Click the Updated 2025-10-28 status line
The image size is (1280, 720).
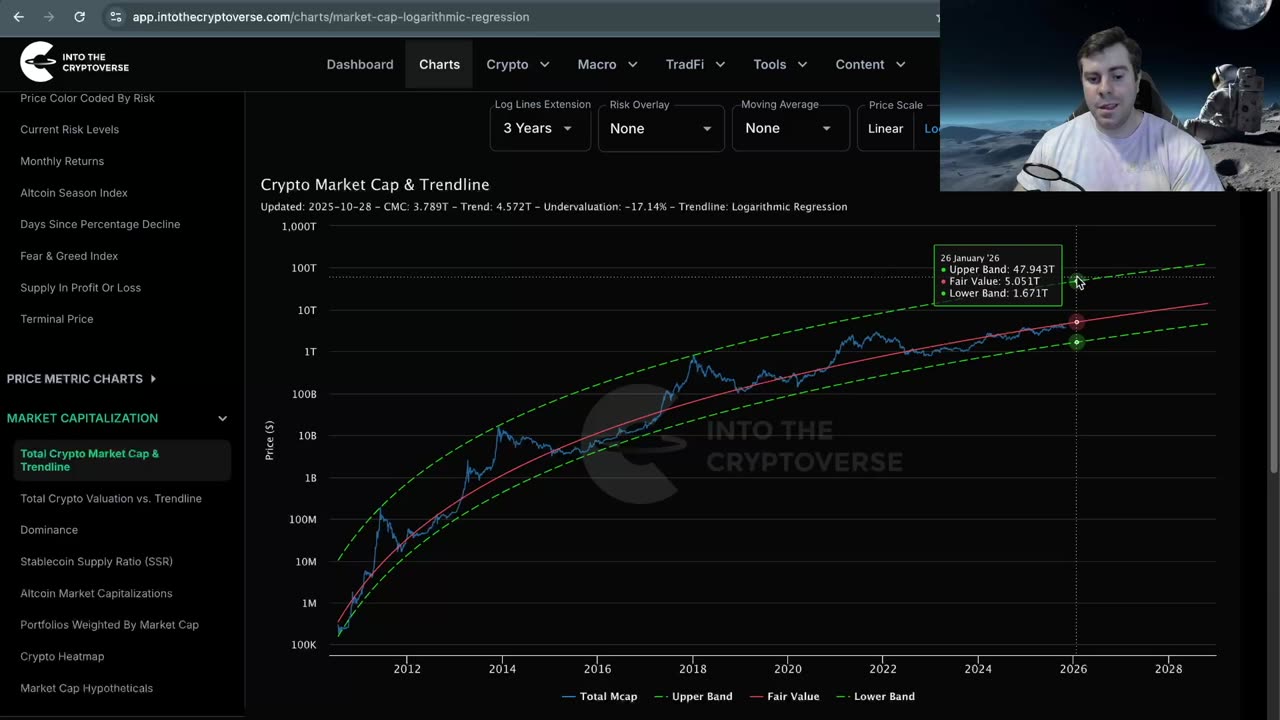click(x=554, y=207)
